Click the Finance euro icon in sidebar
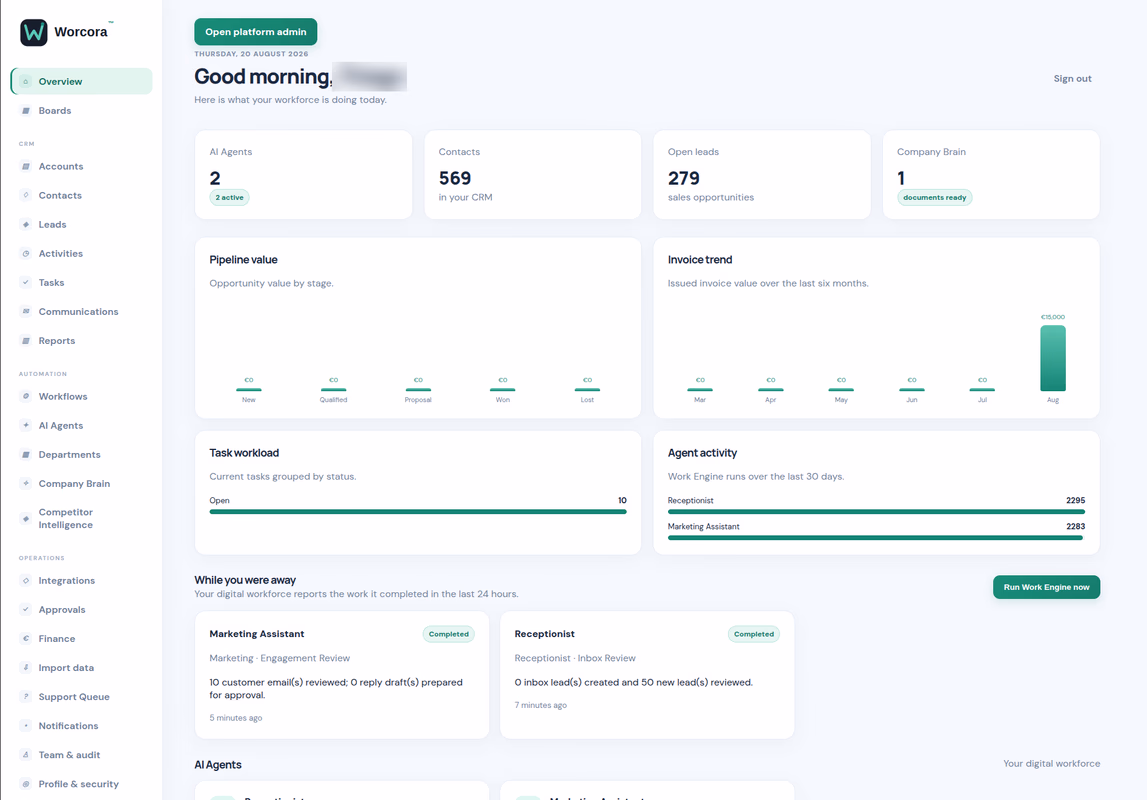The image size is (1147, 800). point(26,638)
